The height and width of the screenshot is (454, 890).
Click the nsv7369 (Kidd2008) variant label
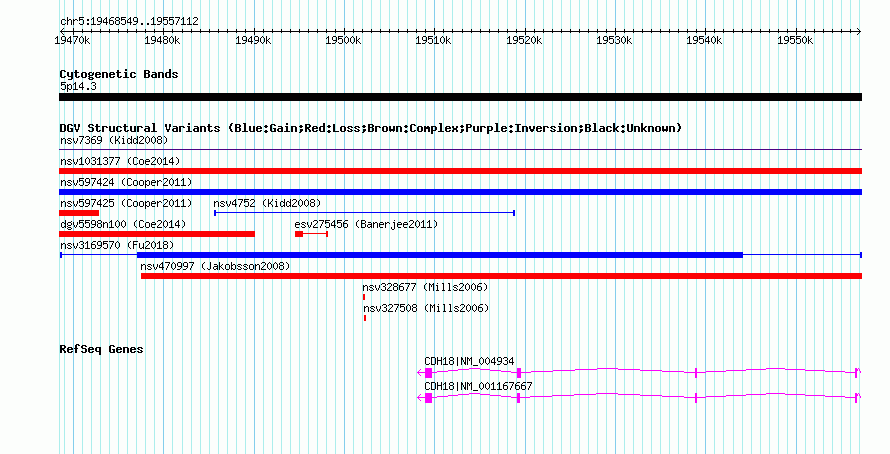pyautogui.click(x=114, y=140)
